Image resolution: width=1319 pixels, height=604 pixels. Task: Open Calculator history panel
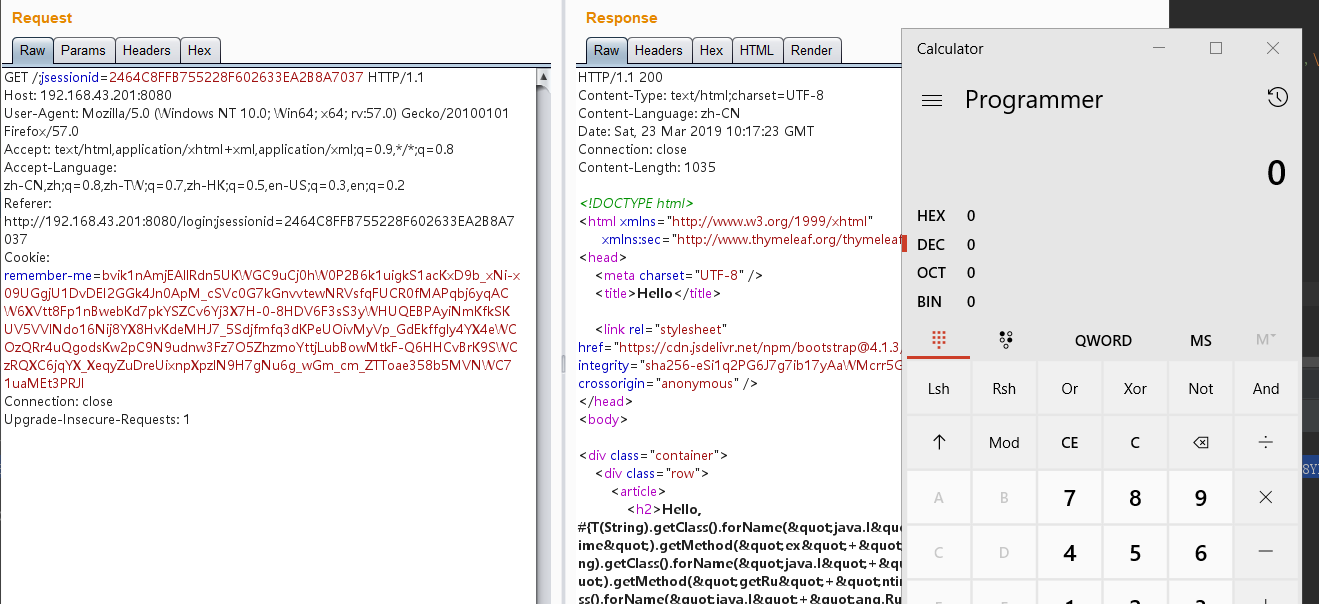(1277, 98)
